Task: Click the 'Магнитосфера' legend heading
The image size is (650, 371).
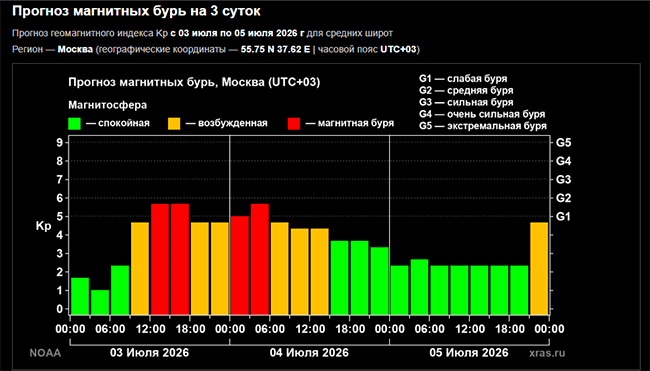Action: pyautogui.click(x=107, y=105)
